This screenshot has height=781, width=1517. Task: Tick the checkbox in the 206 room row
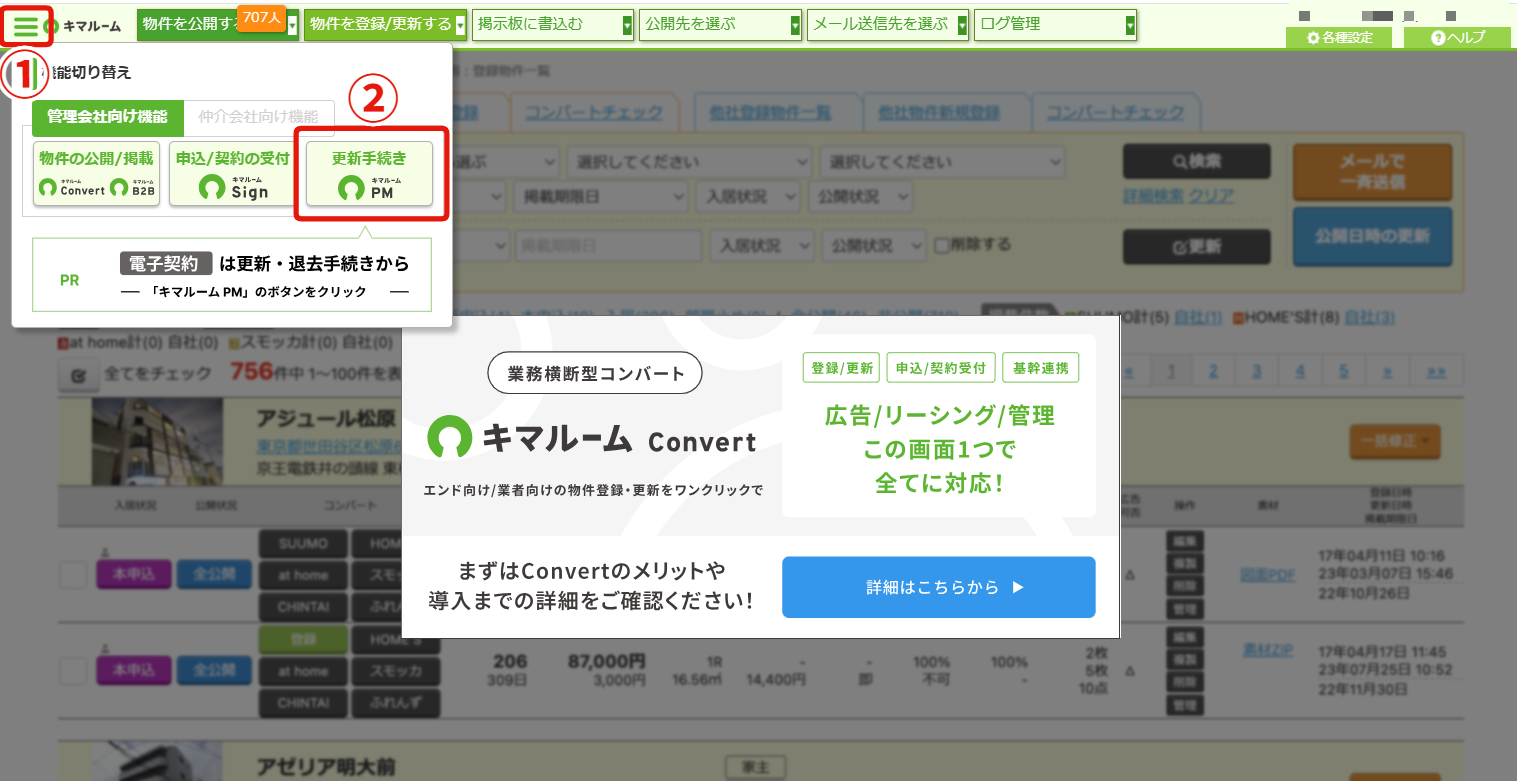(x=73, y=671)
